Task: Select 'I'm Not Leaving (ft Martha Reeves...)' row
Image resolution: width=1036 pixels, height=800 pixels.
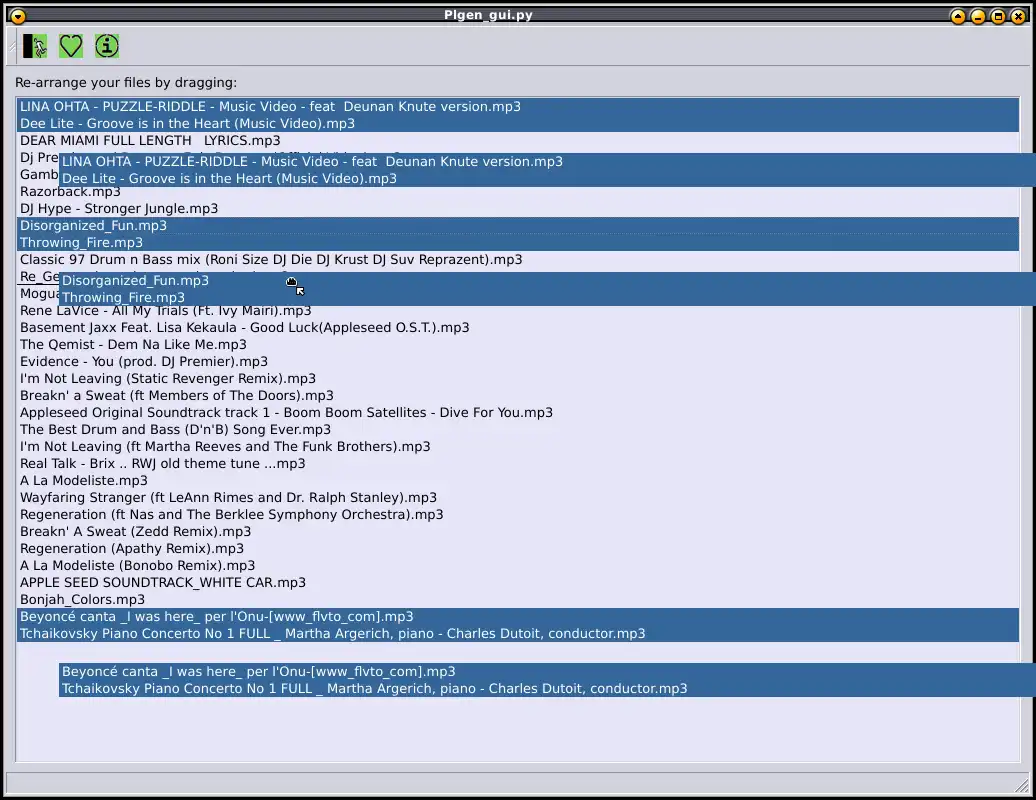Action: coord(518,447)
